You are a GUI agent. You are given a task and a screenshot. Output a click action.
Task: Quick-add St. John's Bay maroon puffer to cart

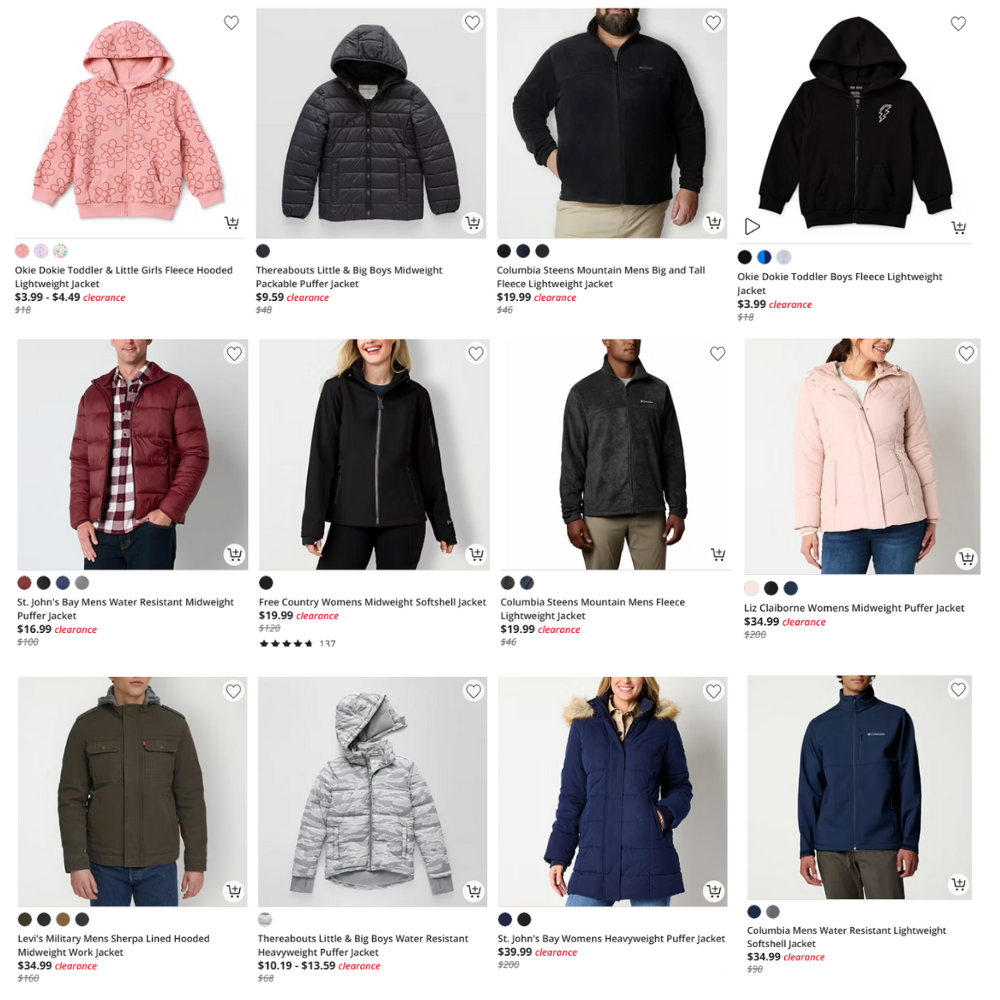click(x=235, y=554)
